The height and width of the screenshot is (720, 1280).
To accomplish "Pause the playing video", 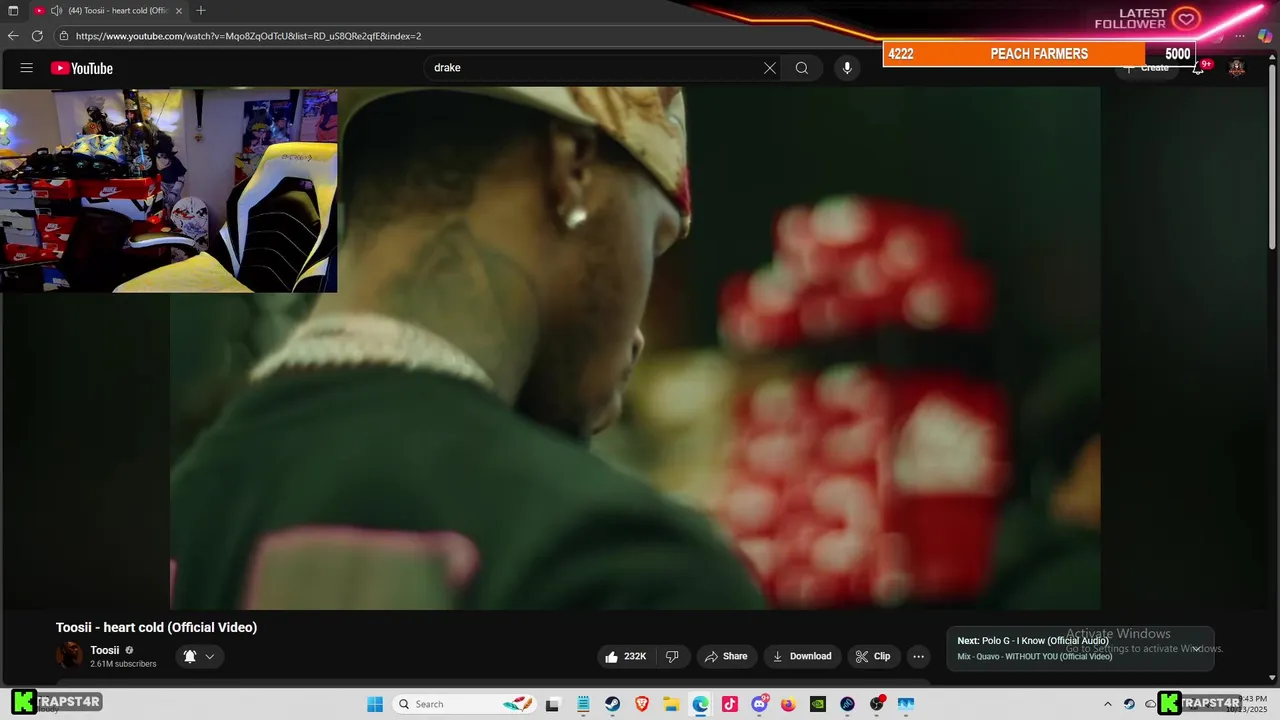I will click(635, 348).
